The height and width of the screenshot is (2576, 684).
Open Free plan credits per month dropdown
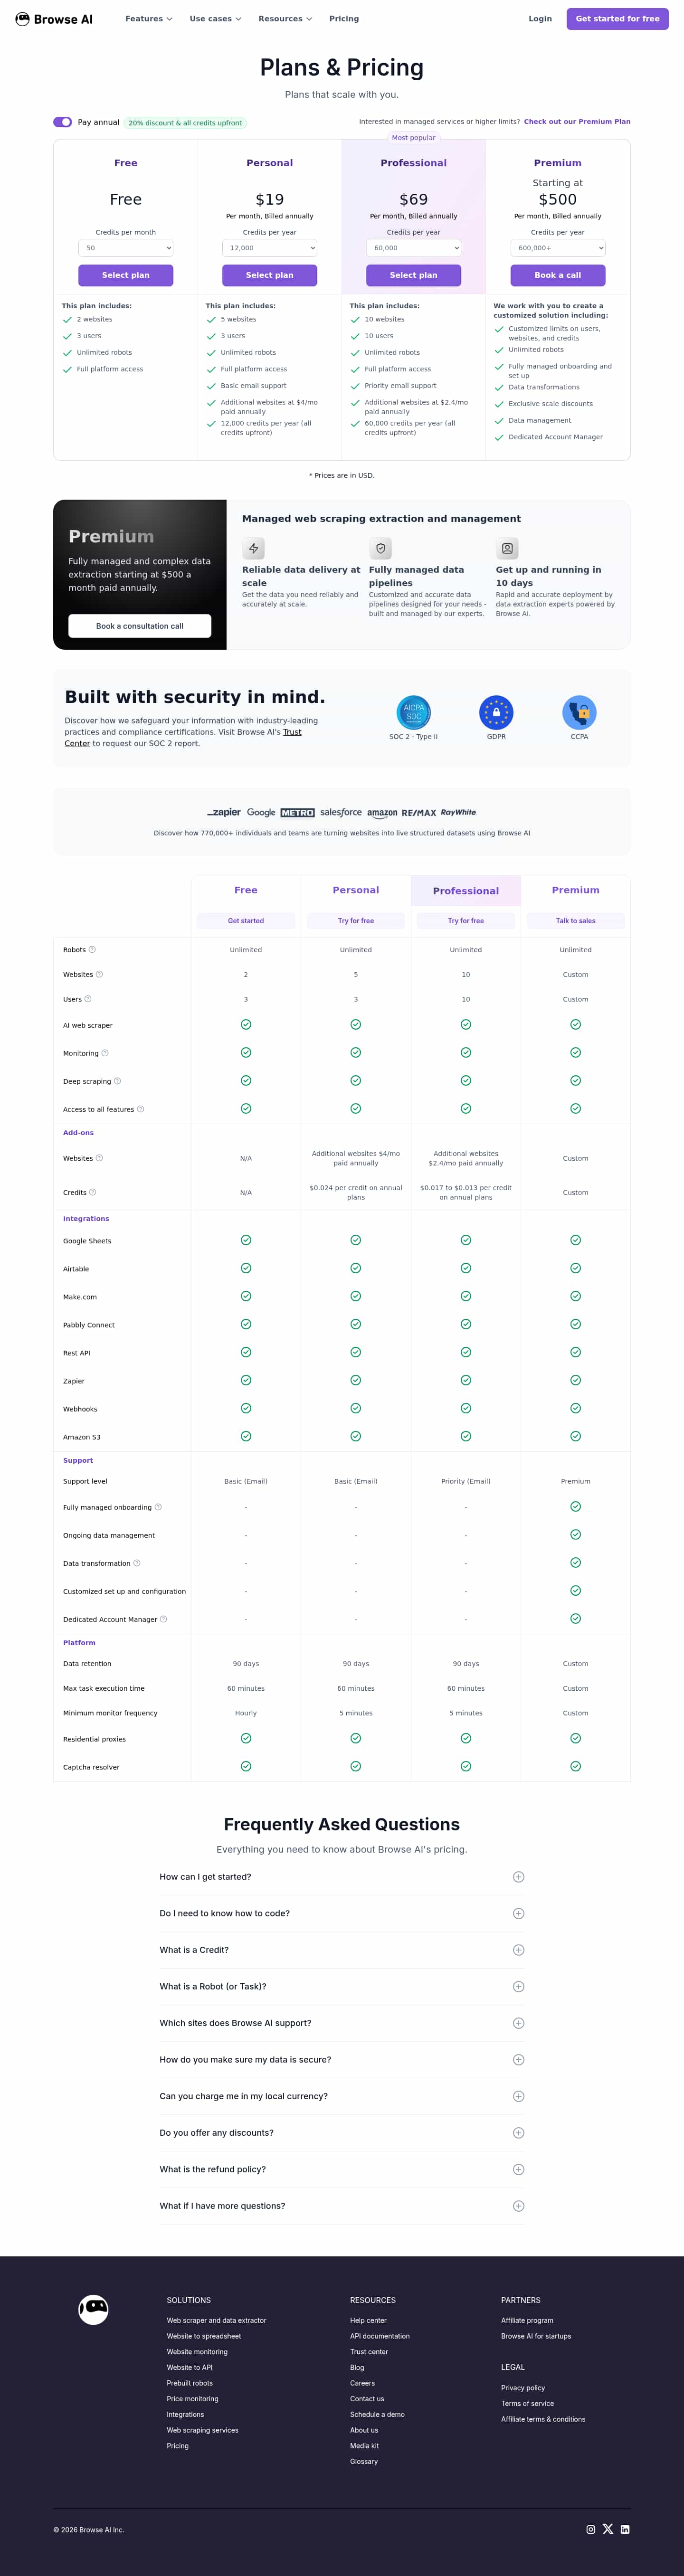pyautogui.click(x=126, y=248)
